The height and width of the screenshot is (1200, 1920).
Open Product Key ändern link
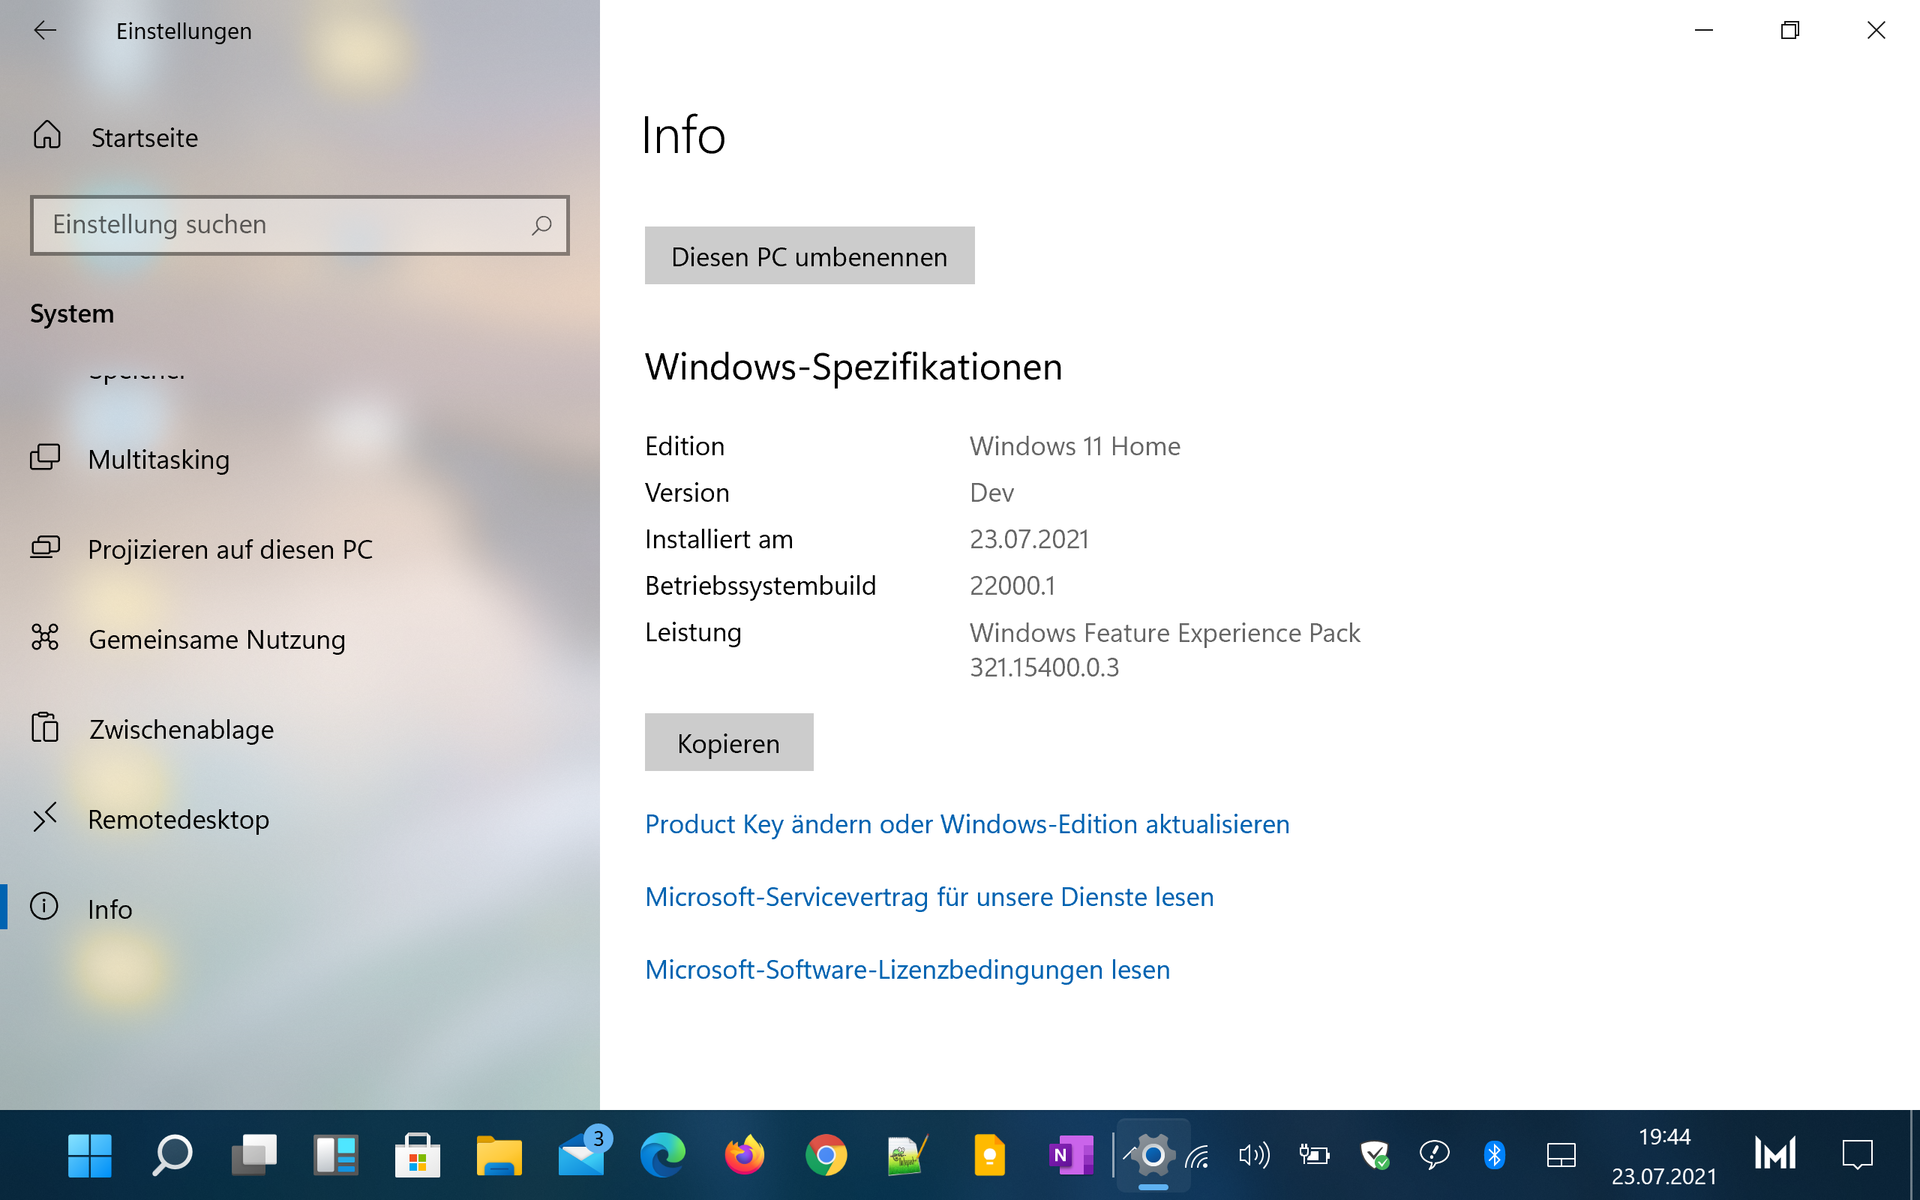point(967,824)
